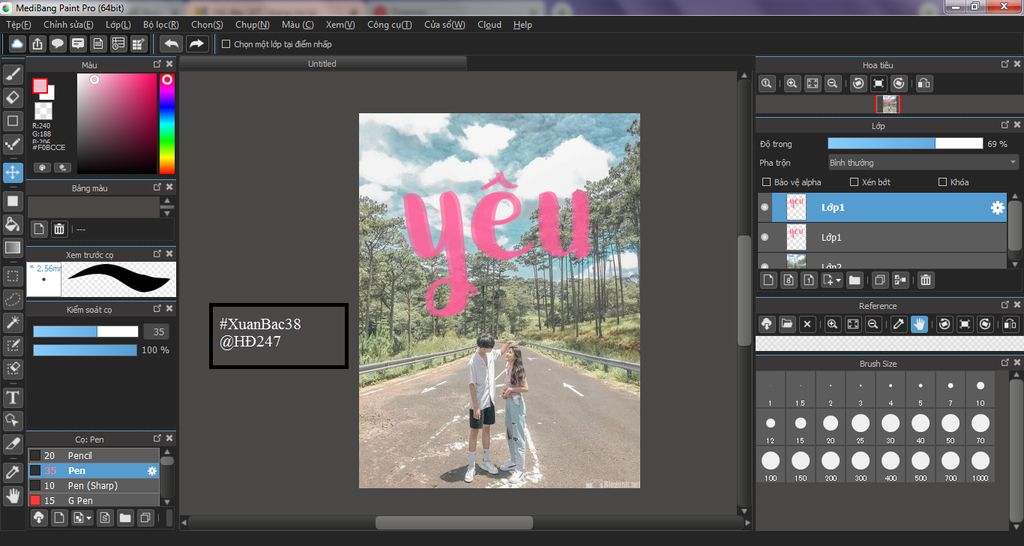Select the Eyedropper tool in left toolbar
This screenshot has height=546, width=1024.
point(12,472)
